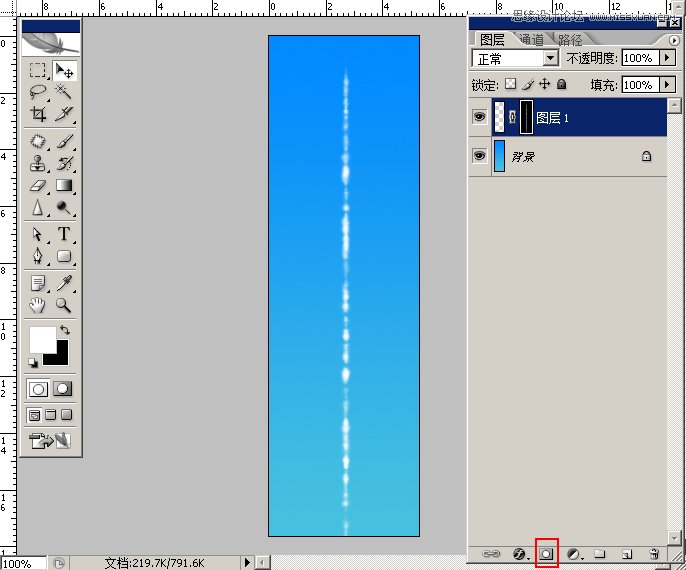The image size is (686, 570).
Task: Open the 不透明度 opacity slider arrow
Action: 668,58
